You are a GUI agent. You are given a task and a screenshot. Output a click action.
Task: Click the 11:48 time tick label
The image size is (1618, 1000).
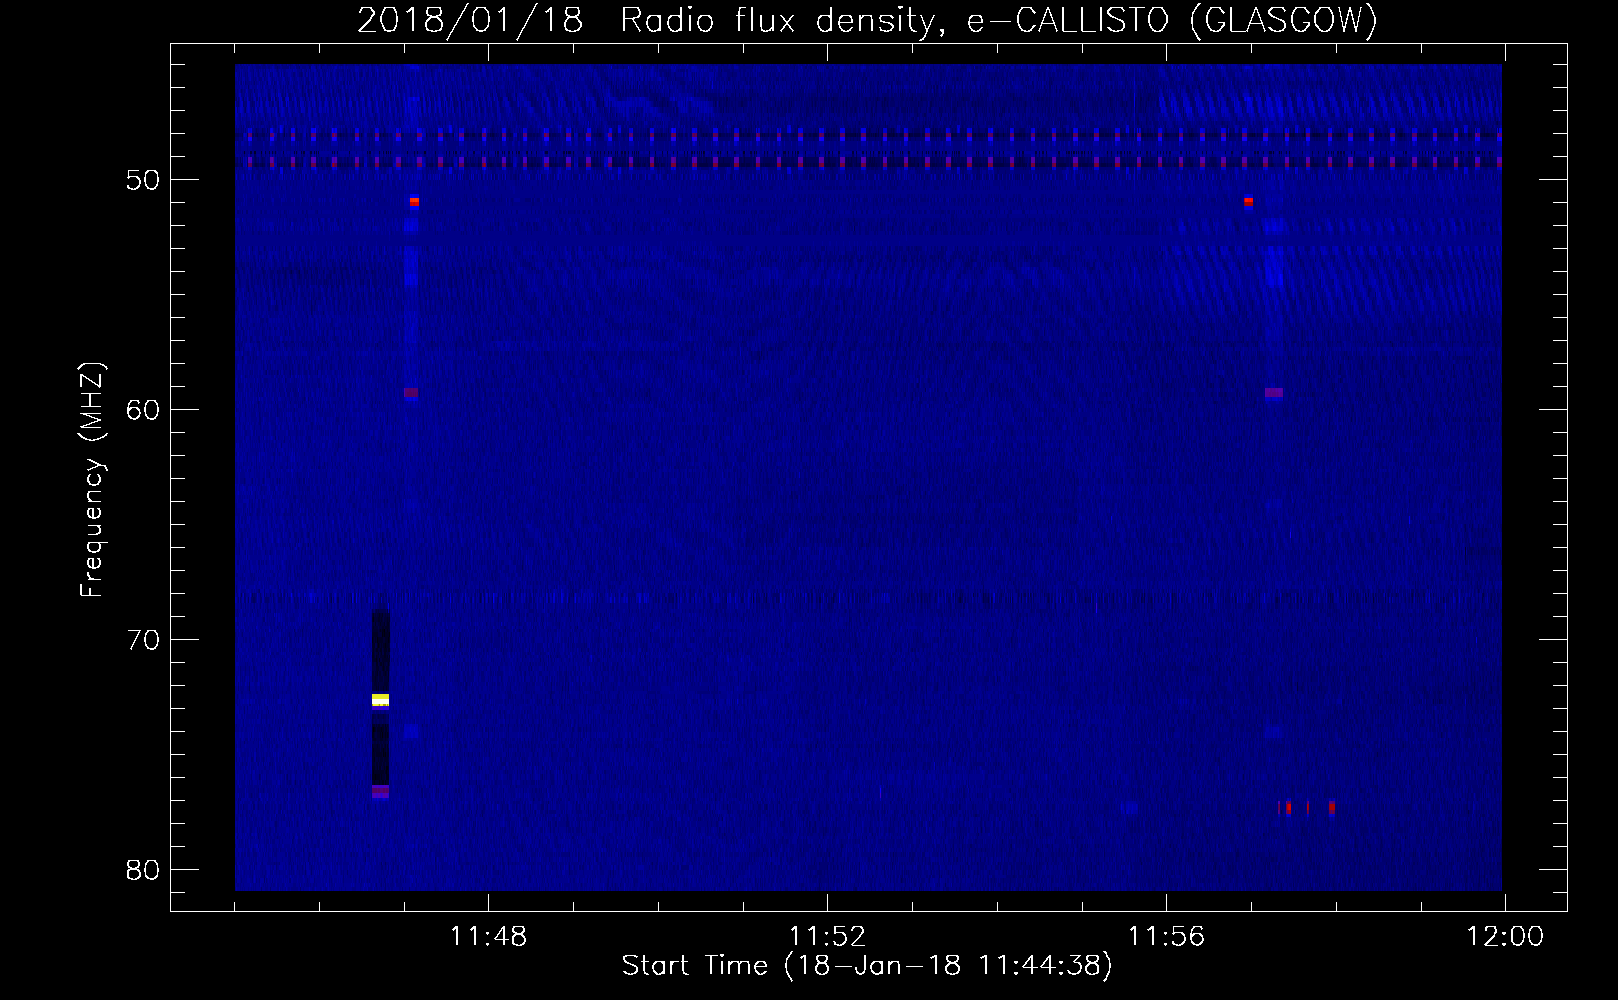tap(488, 937)
